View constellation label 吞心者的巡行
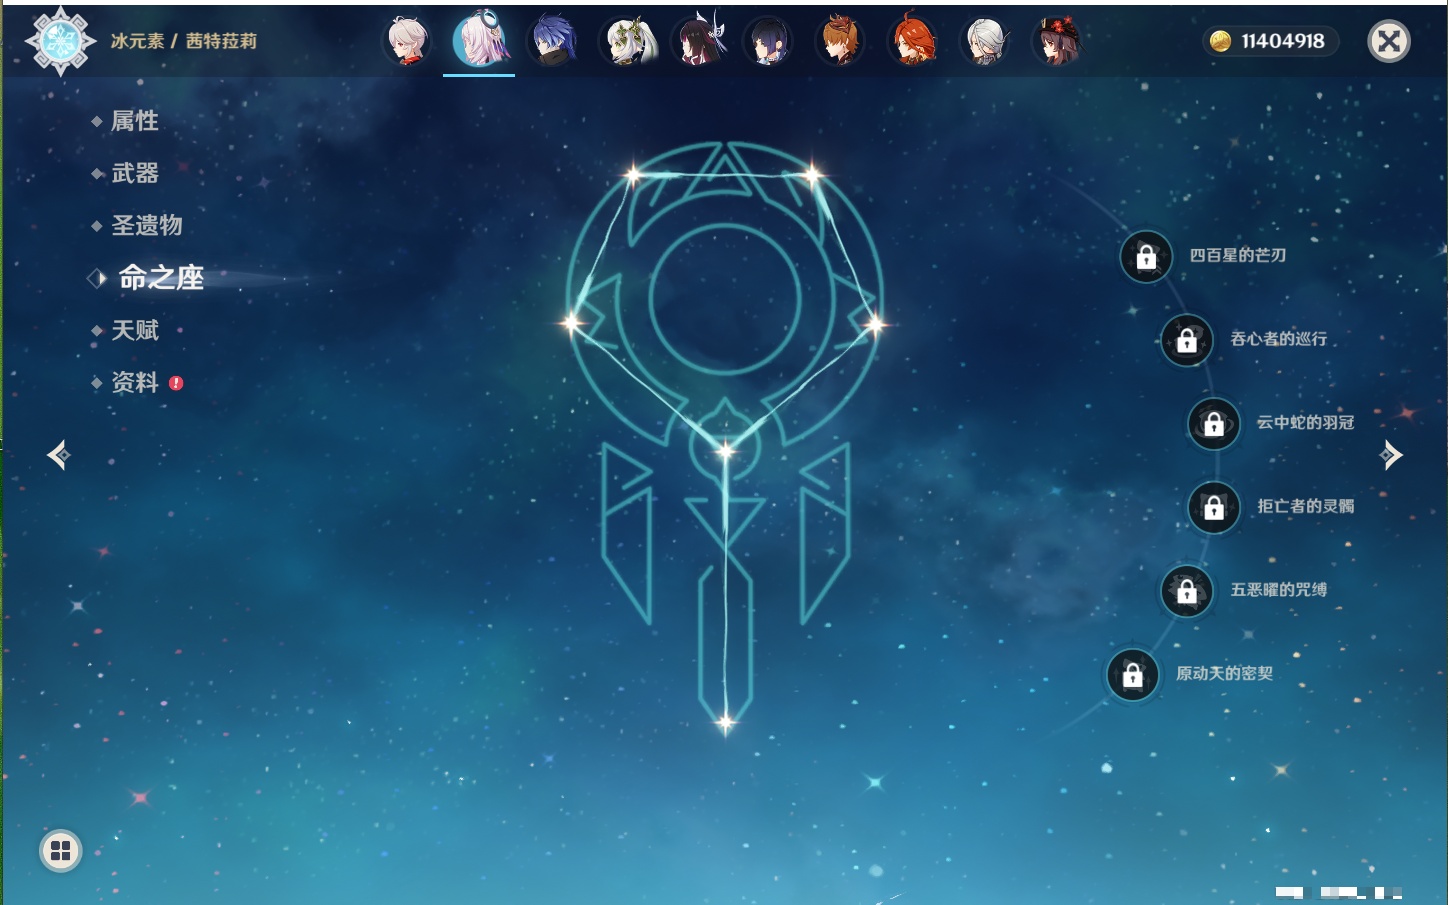 click(x=1279, y=339)
